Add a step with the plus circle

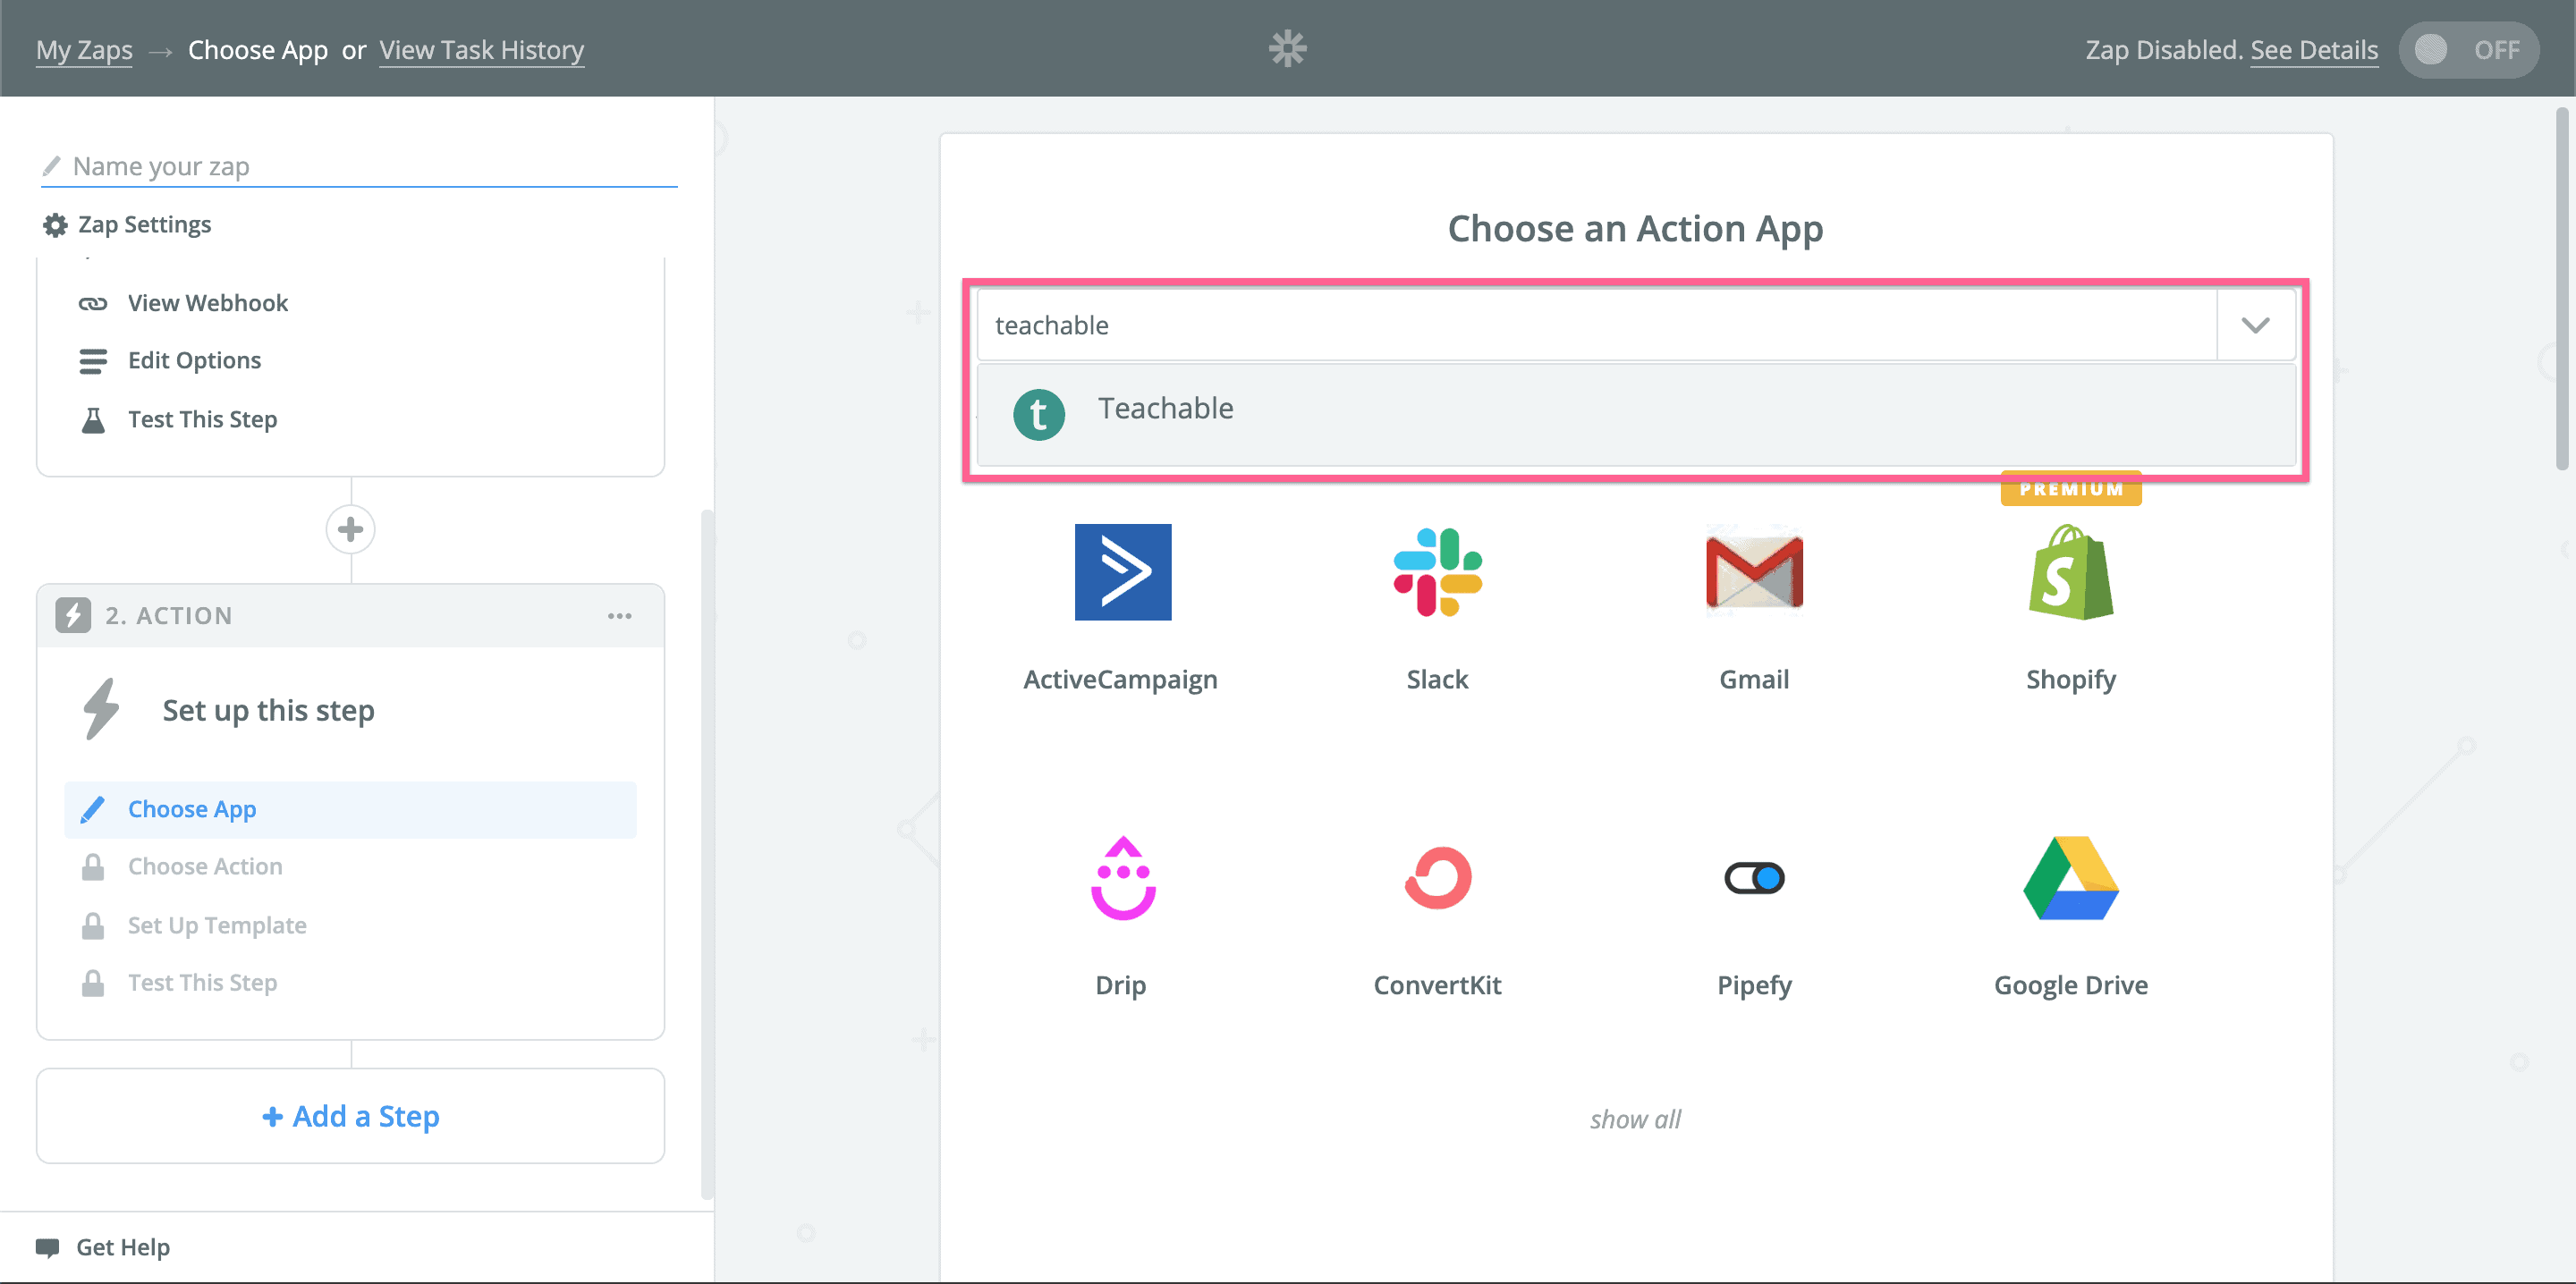coord(350,529)
